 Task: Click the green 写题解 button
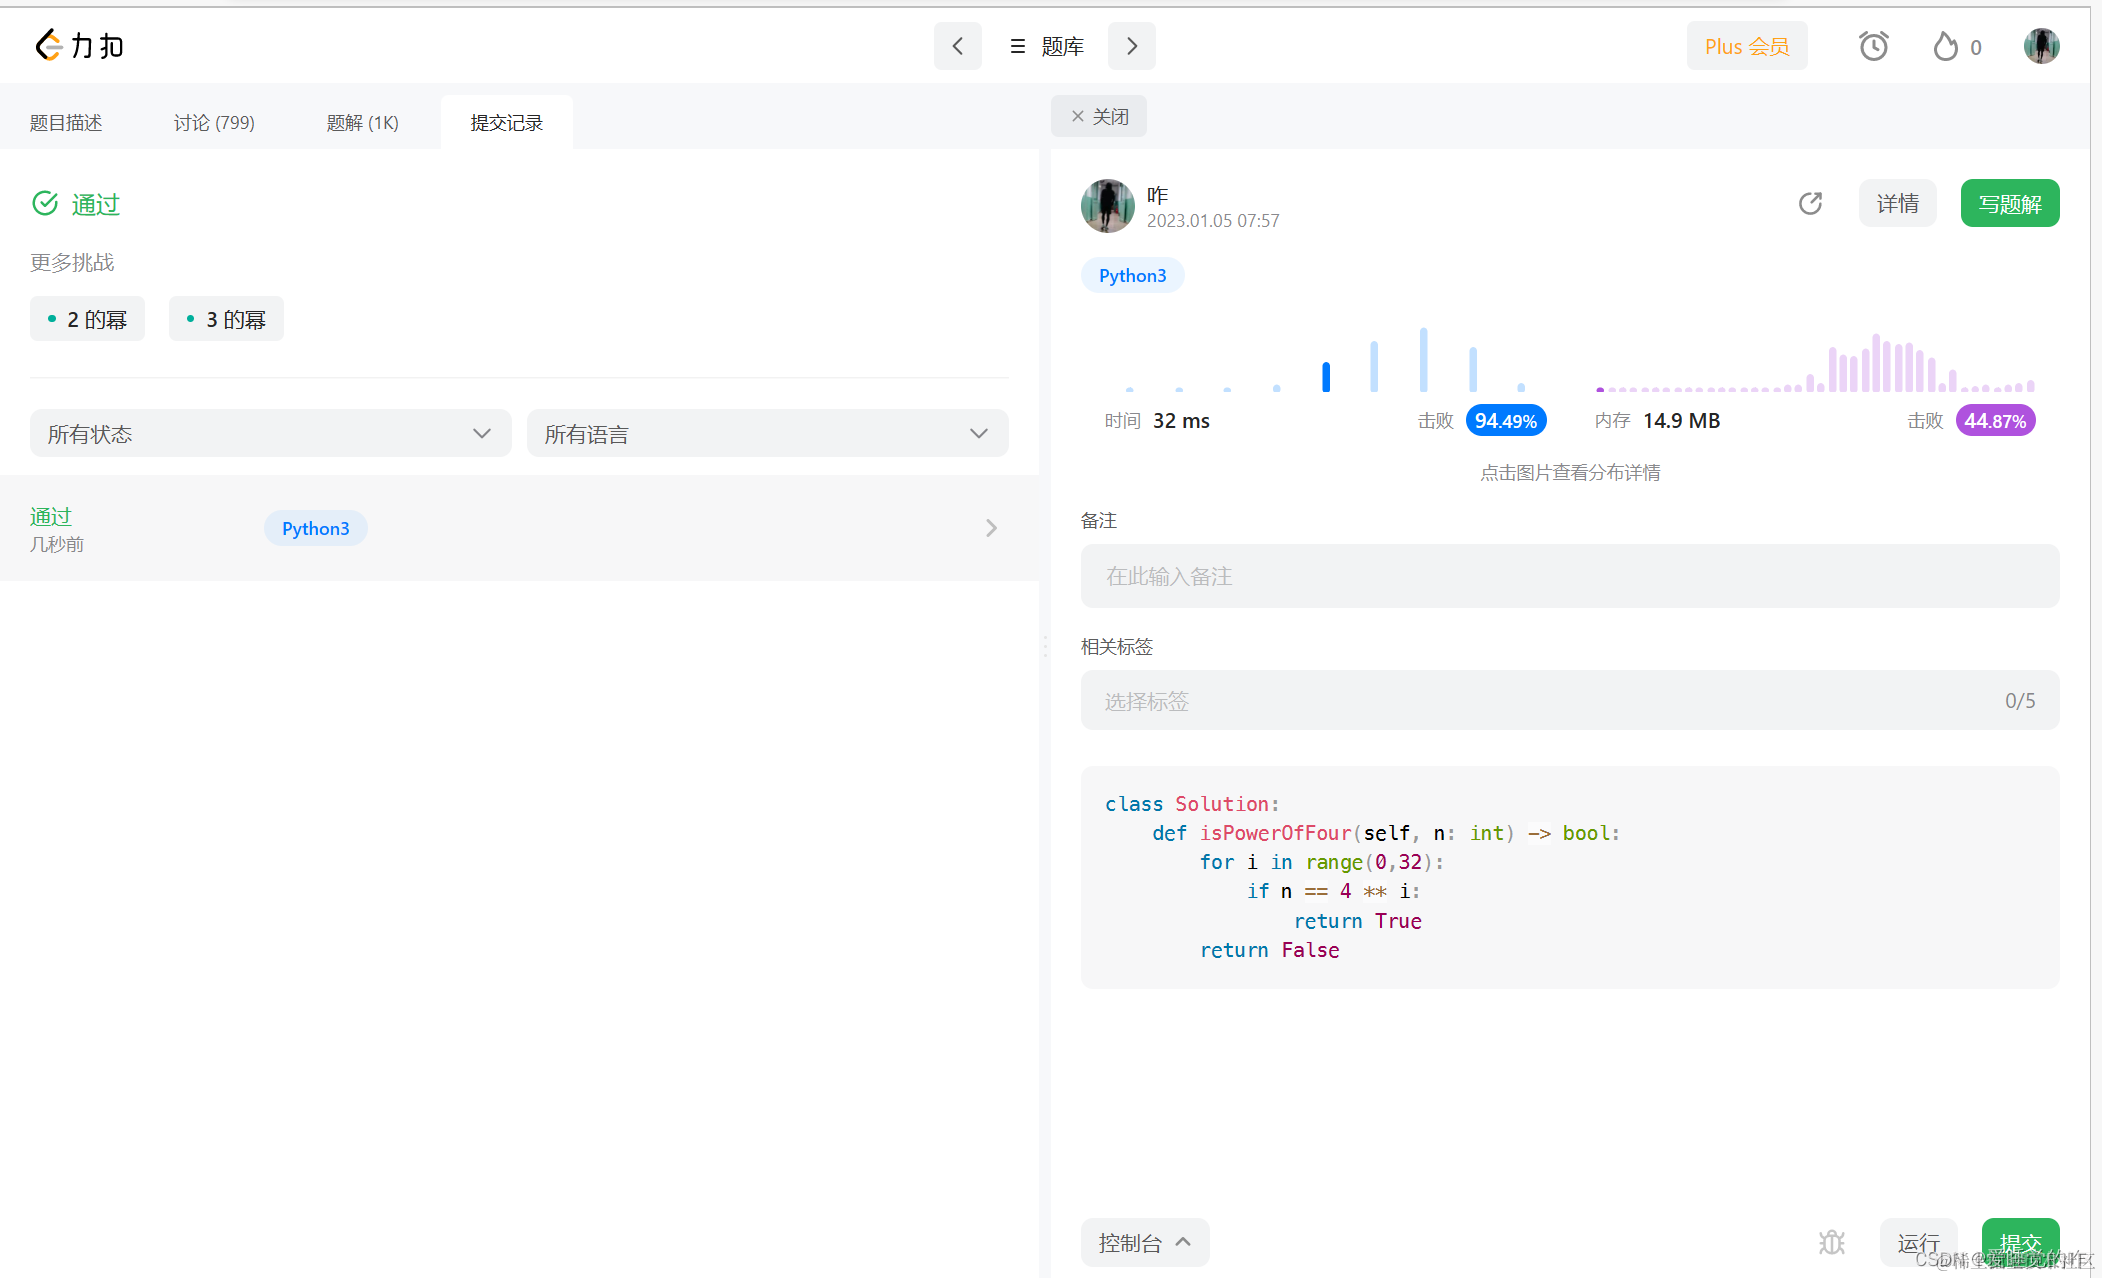pos(2009,203)
